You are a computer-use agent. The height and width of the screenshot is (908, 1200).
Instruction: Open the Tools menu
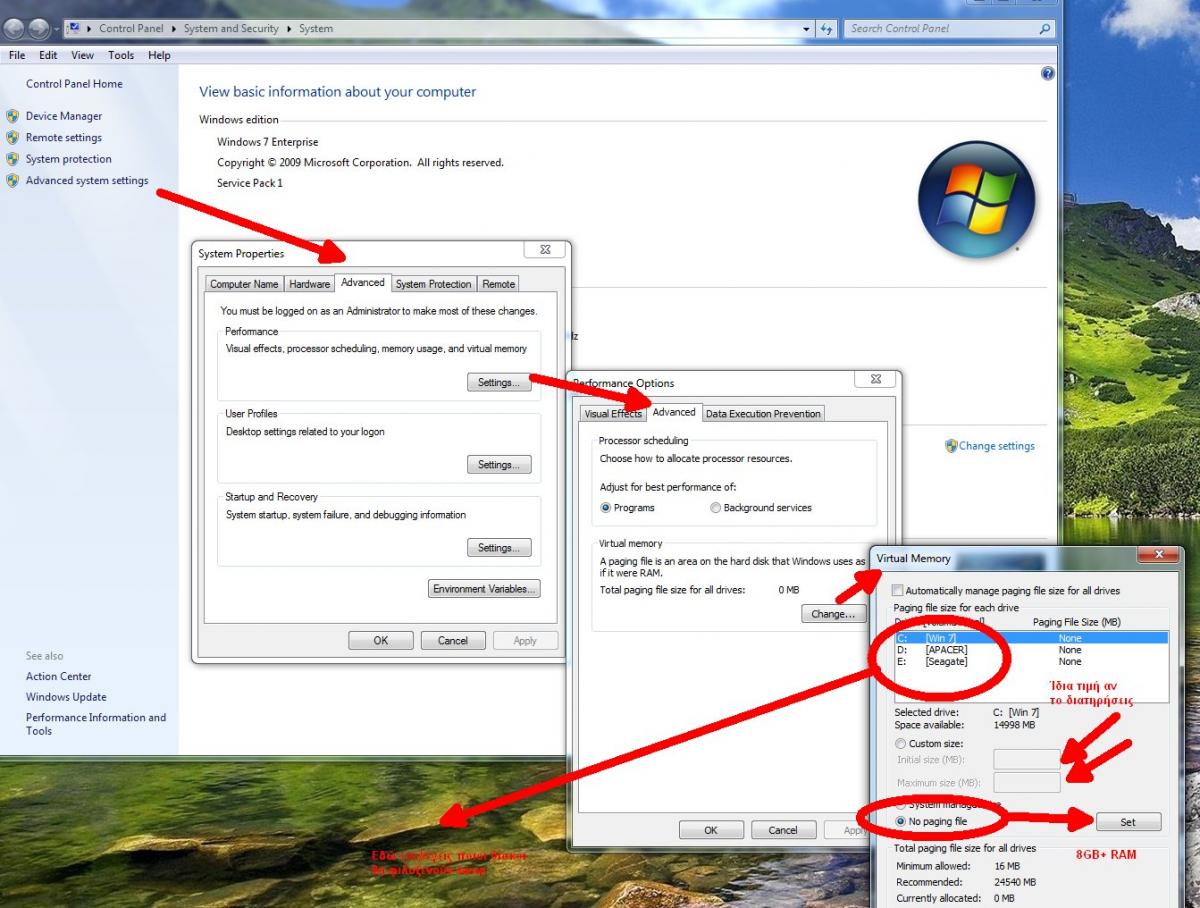pos(121,56)
